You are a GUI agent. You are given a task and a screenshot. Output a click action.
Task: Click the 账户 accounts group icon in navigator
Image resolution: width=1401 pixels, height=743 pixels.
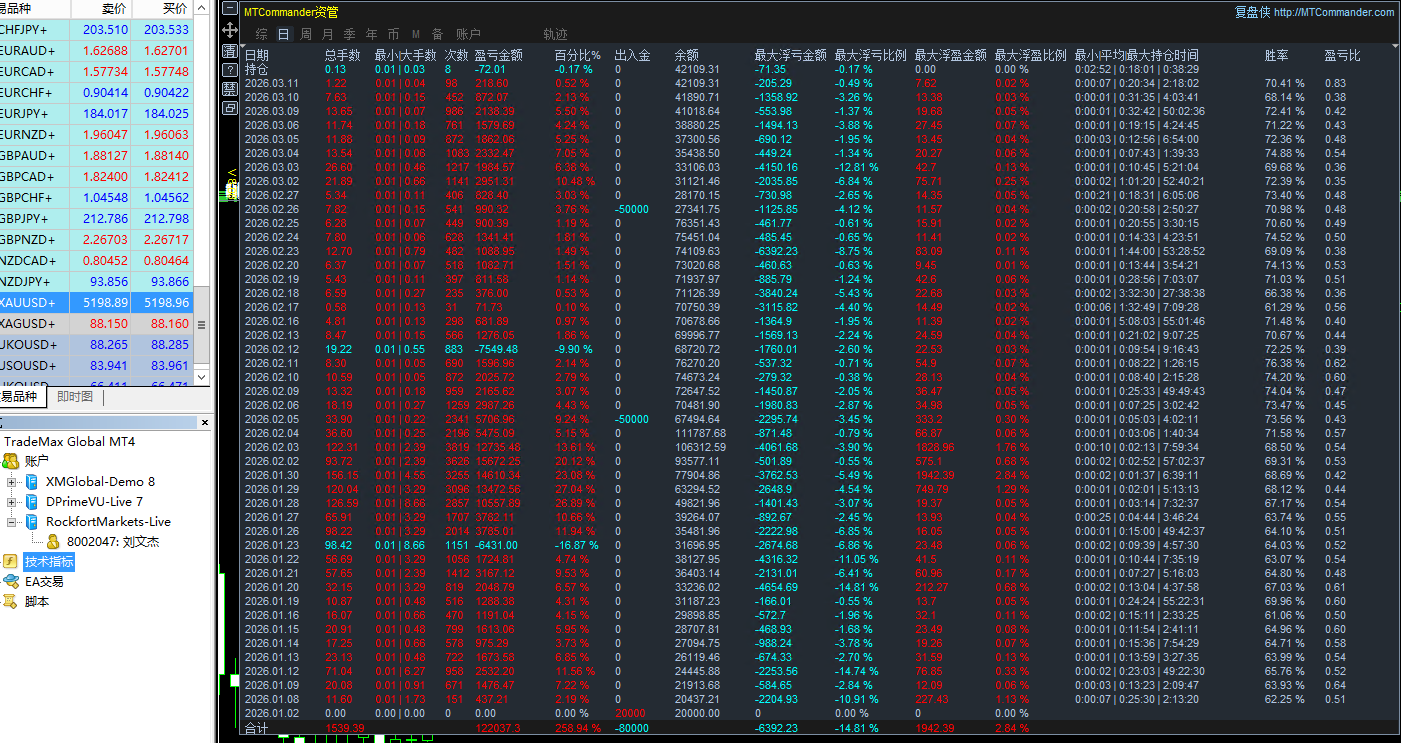point(11,461)
